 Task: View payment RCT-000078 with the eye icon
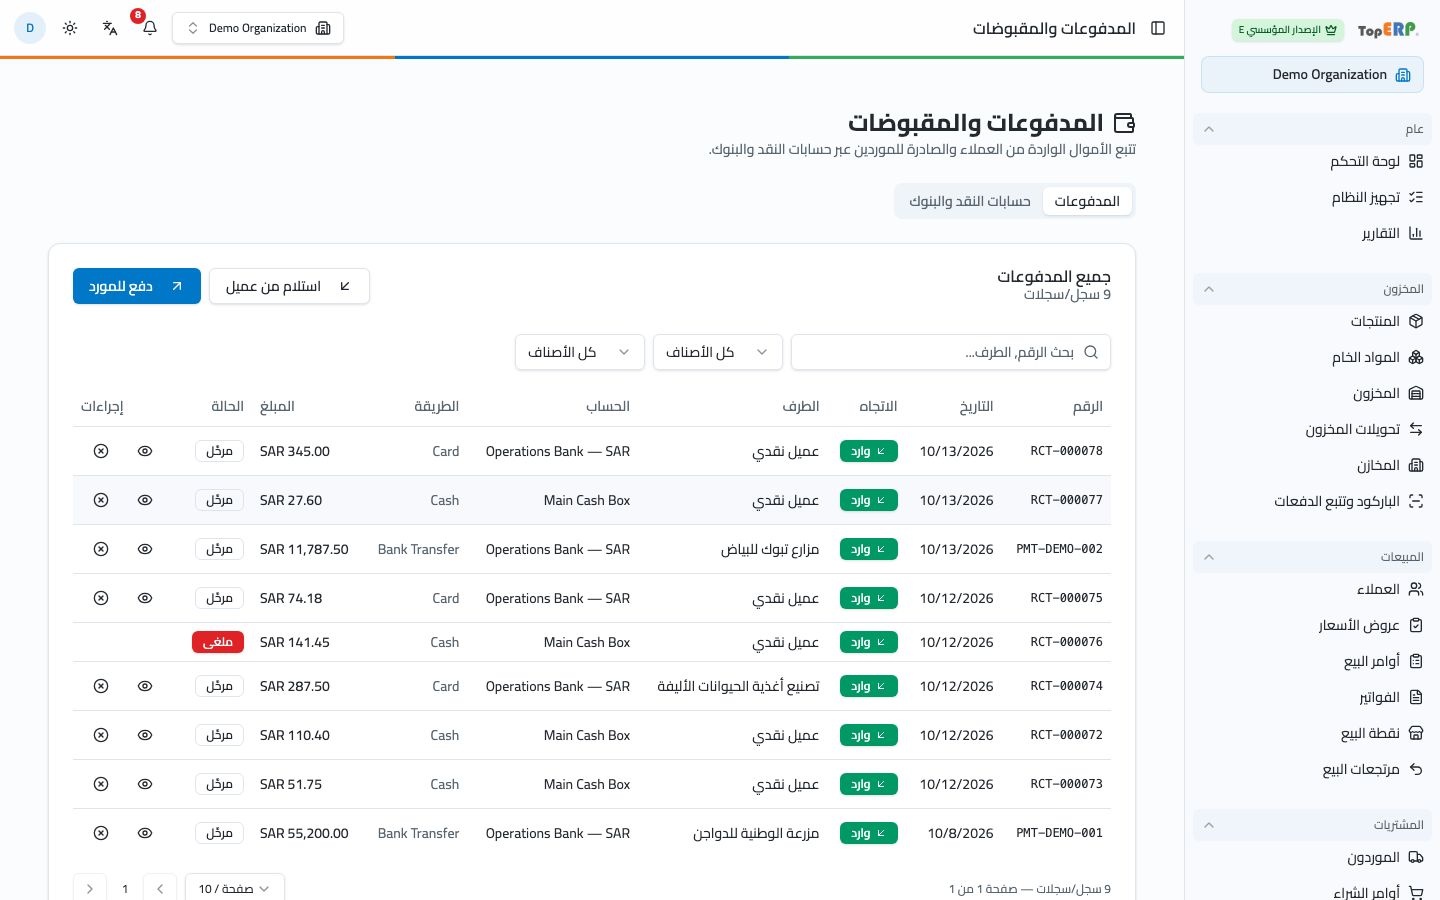[x=145, y=451]
